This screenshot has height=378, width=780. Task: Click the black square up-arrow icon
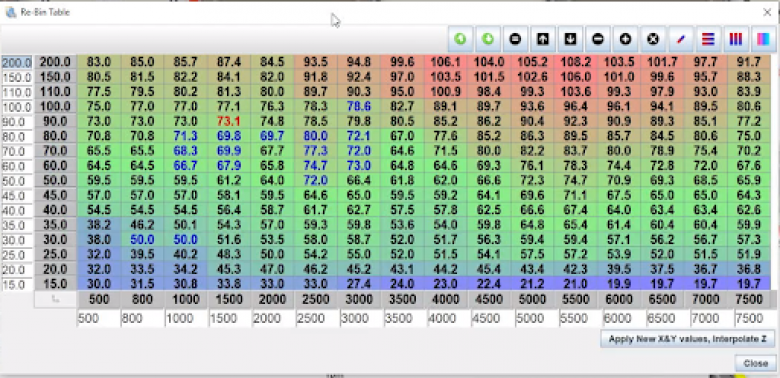tap(543, 39)
